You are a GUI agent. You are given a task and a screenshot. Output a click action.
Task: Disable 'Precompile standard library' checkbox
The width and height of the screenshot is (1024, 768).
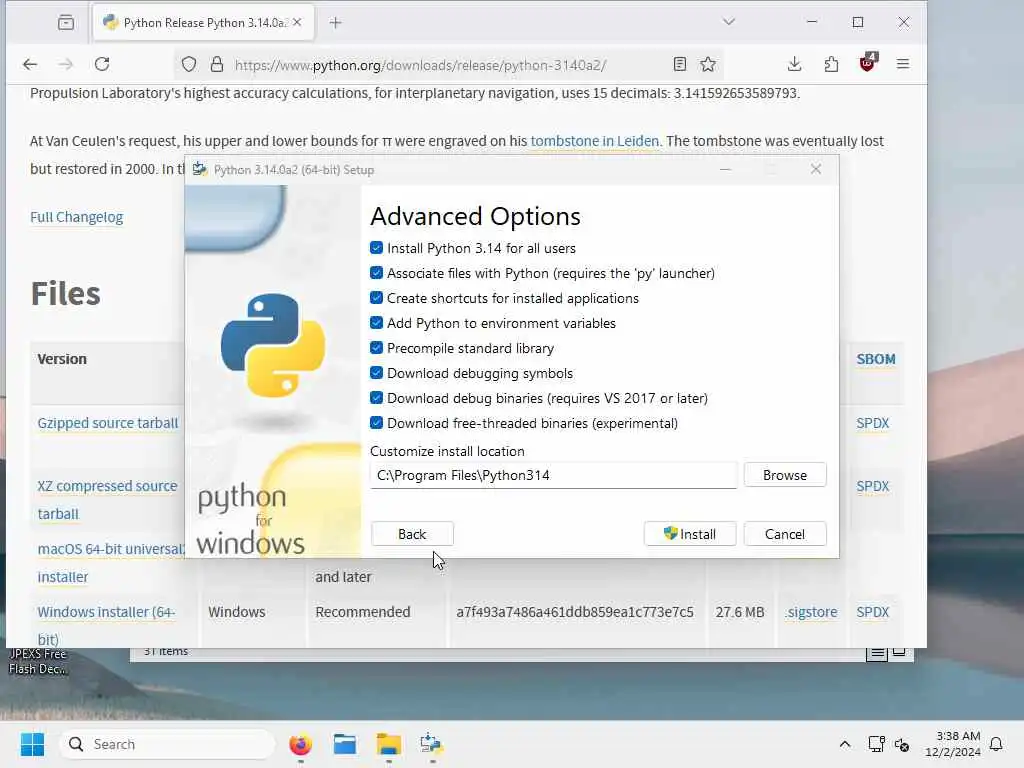click(x=376, y=348)
